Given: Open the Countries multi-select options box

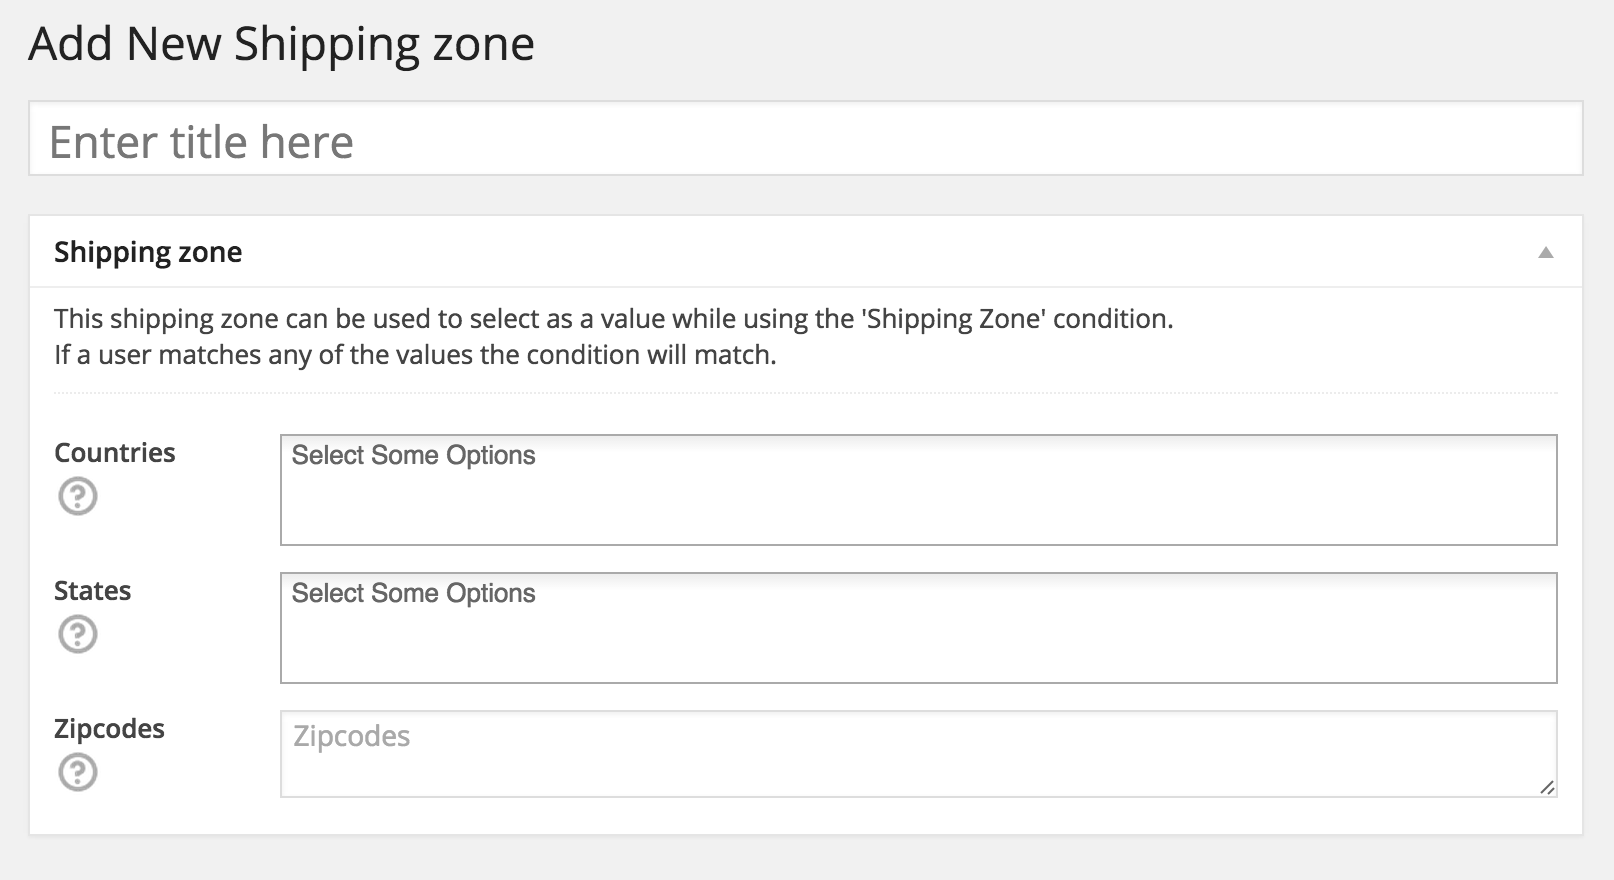Looking at the screenshot, I should coord(919,490).
